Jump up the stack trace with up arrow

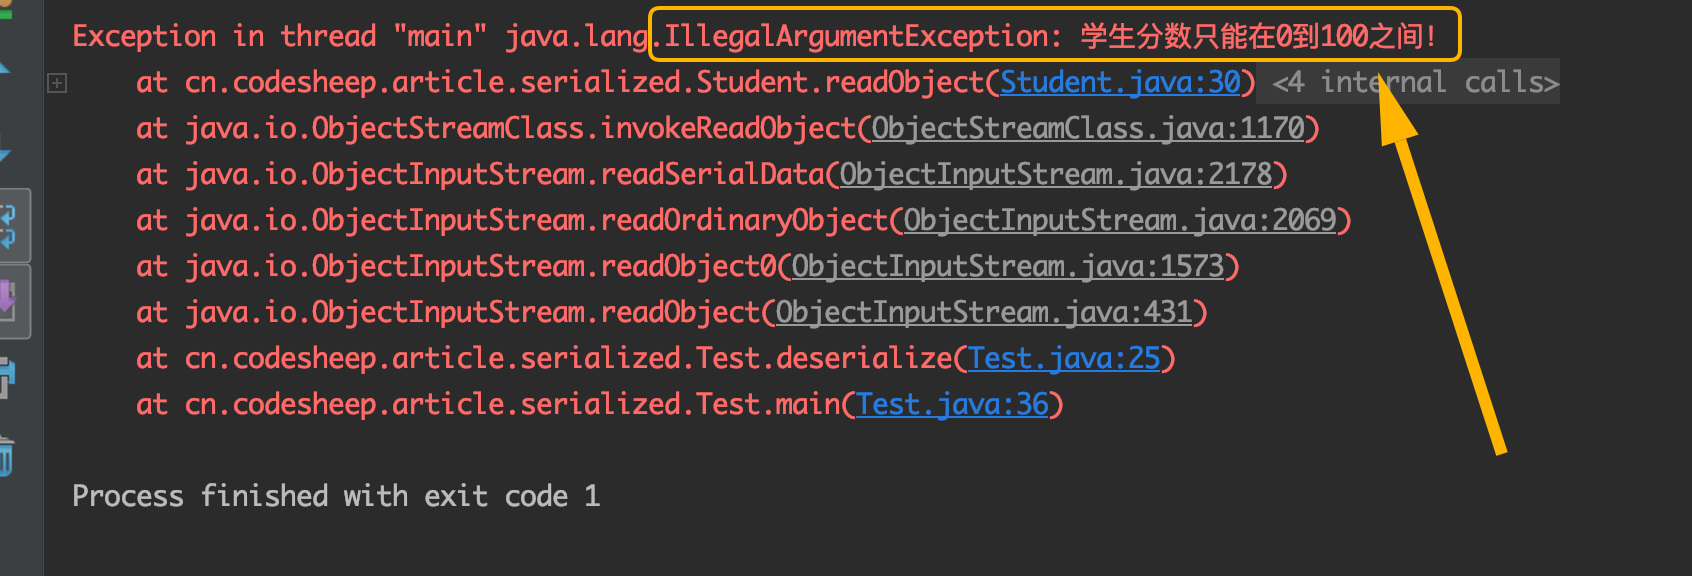click(x=4, y=68)
